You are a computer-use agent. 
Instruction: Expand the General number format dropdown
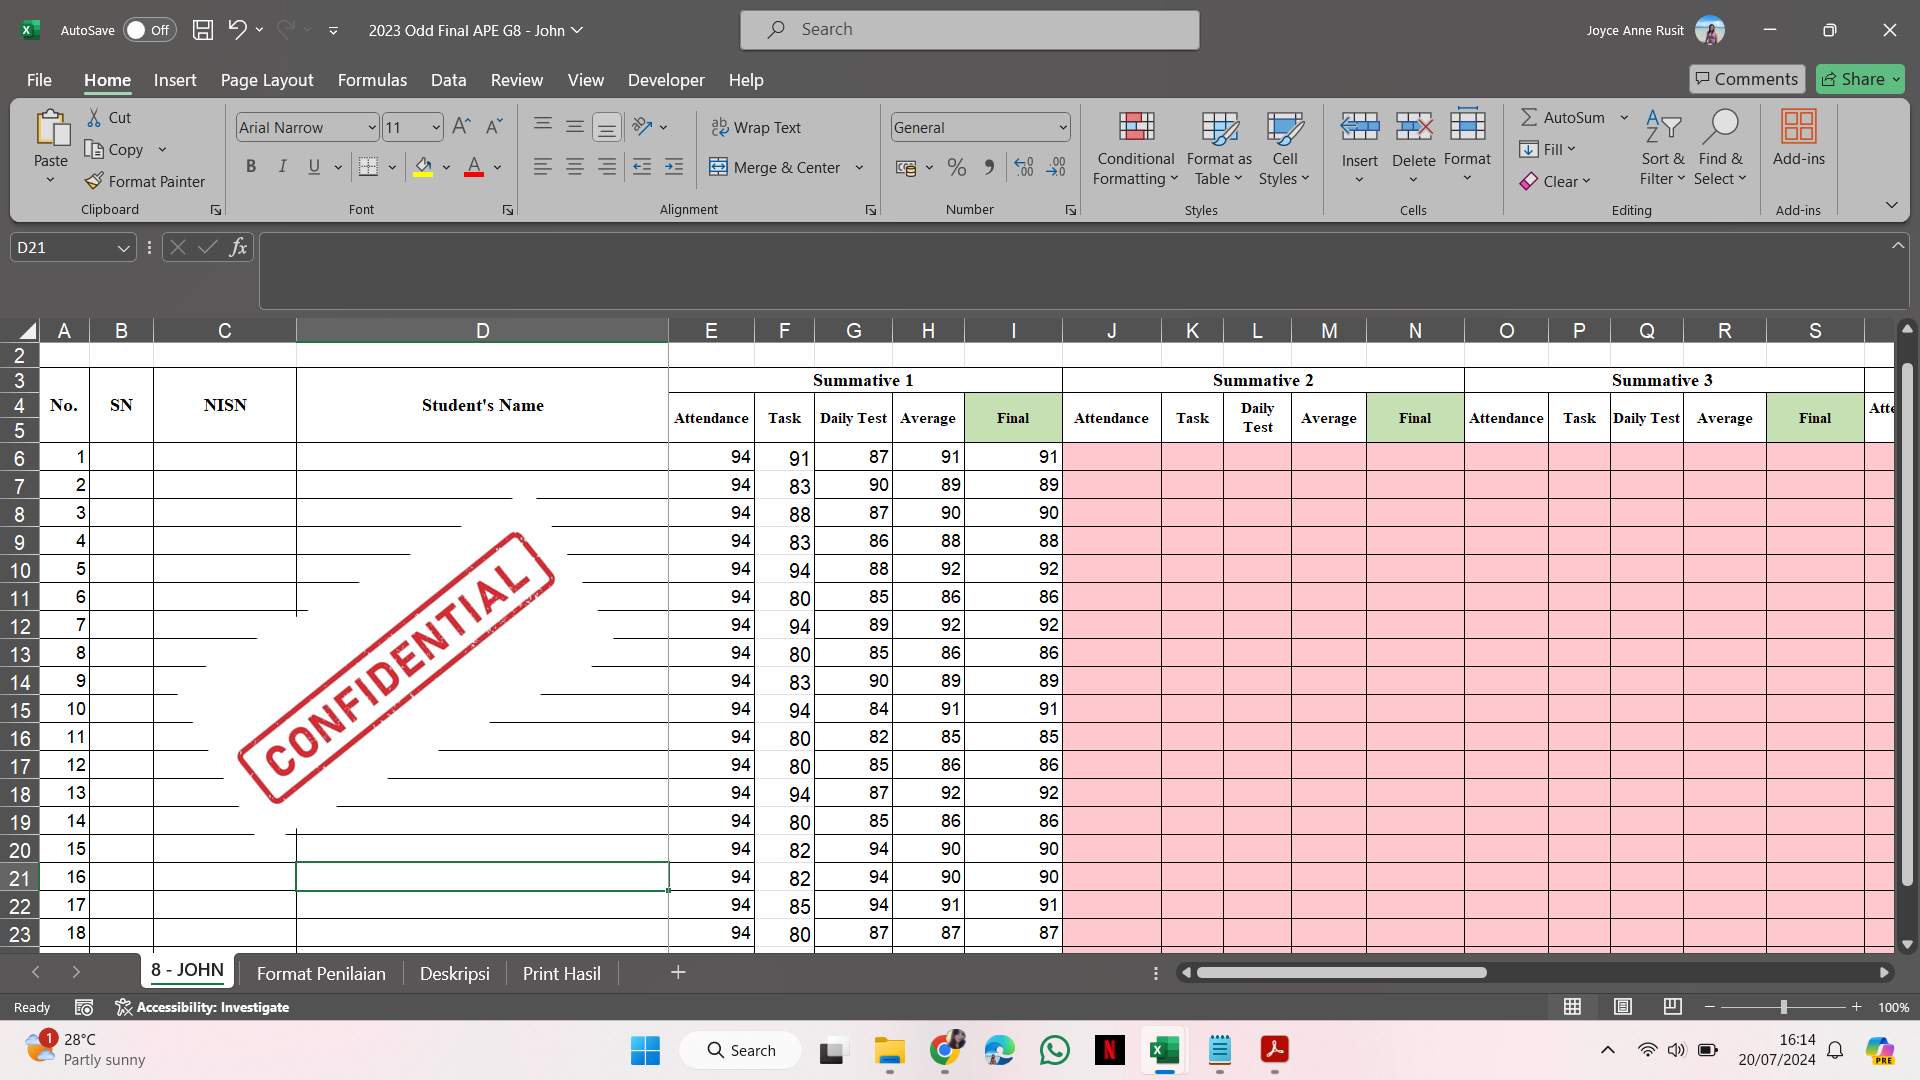1062,127
